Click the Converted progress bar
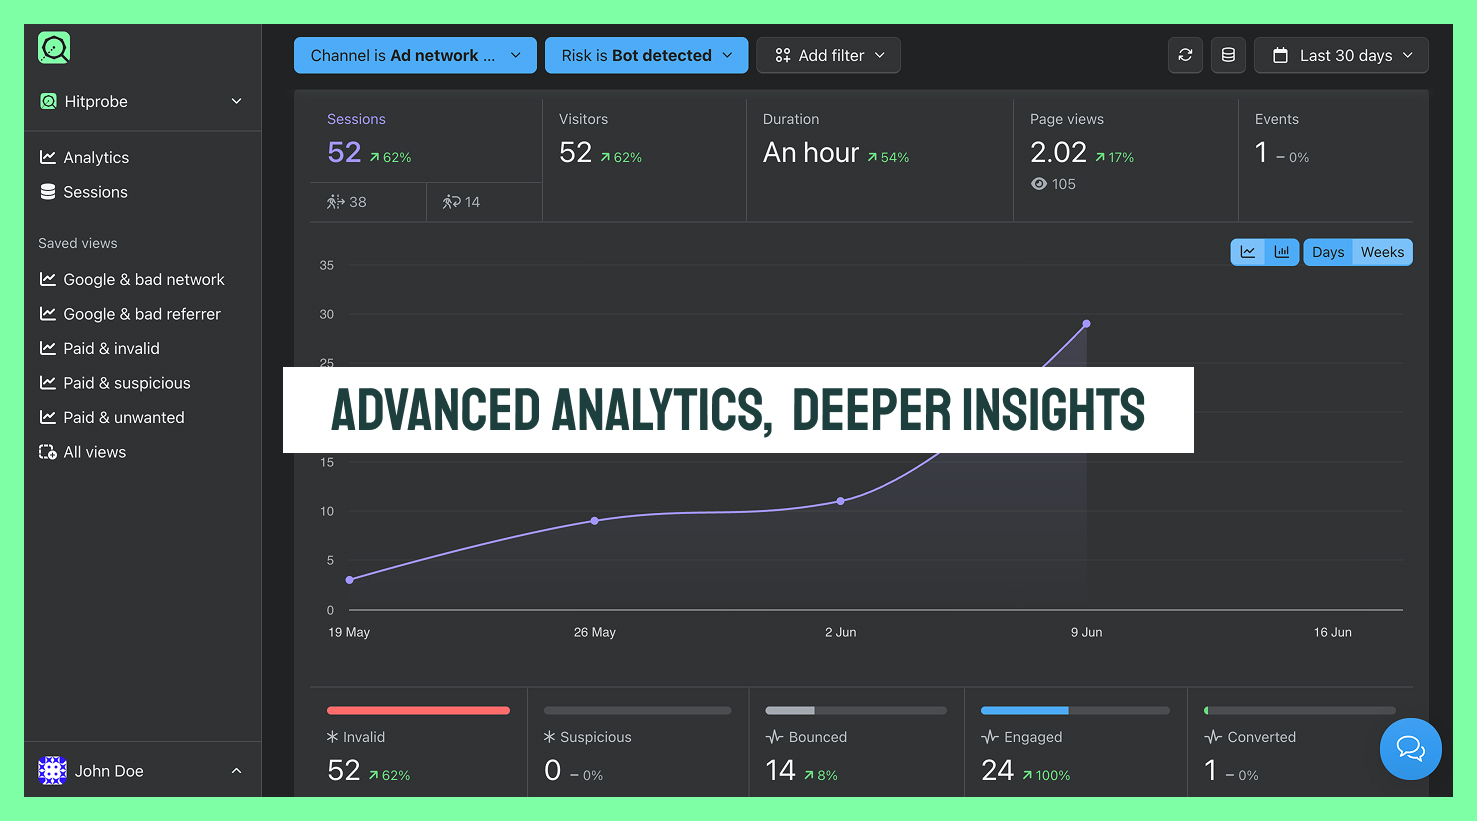Screen dimensions: 1477x821 pos(1299,711)
